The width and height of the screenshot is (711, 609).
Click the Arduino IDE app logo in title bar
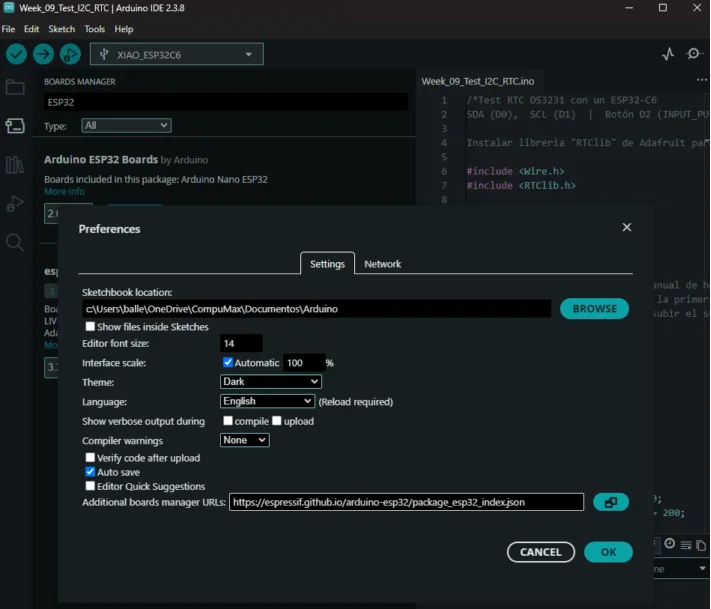coord(9,7)
